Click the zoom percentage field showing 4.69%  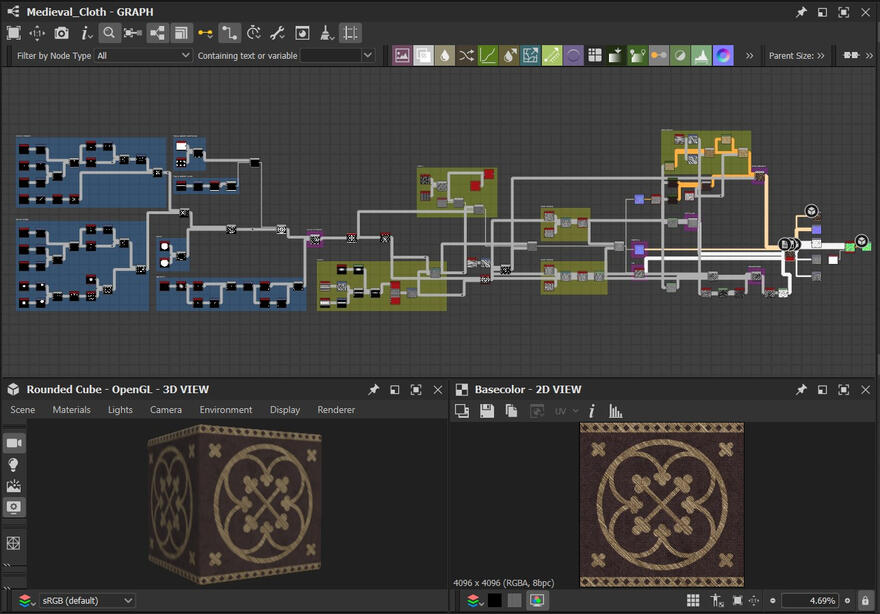coord(810,600)
